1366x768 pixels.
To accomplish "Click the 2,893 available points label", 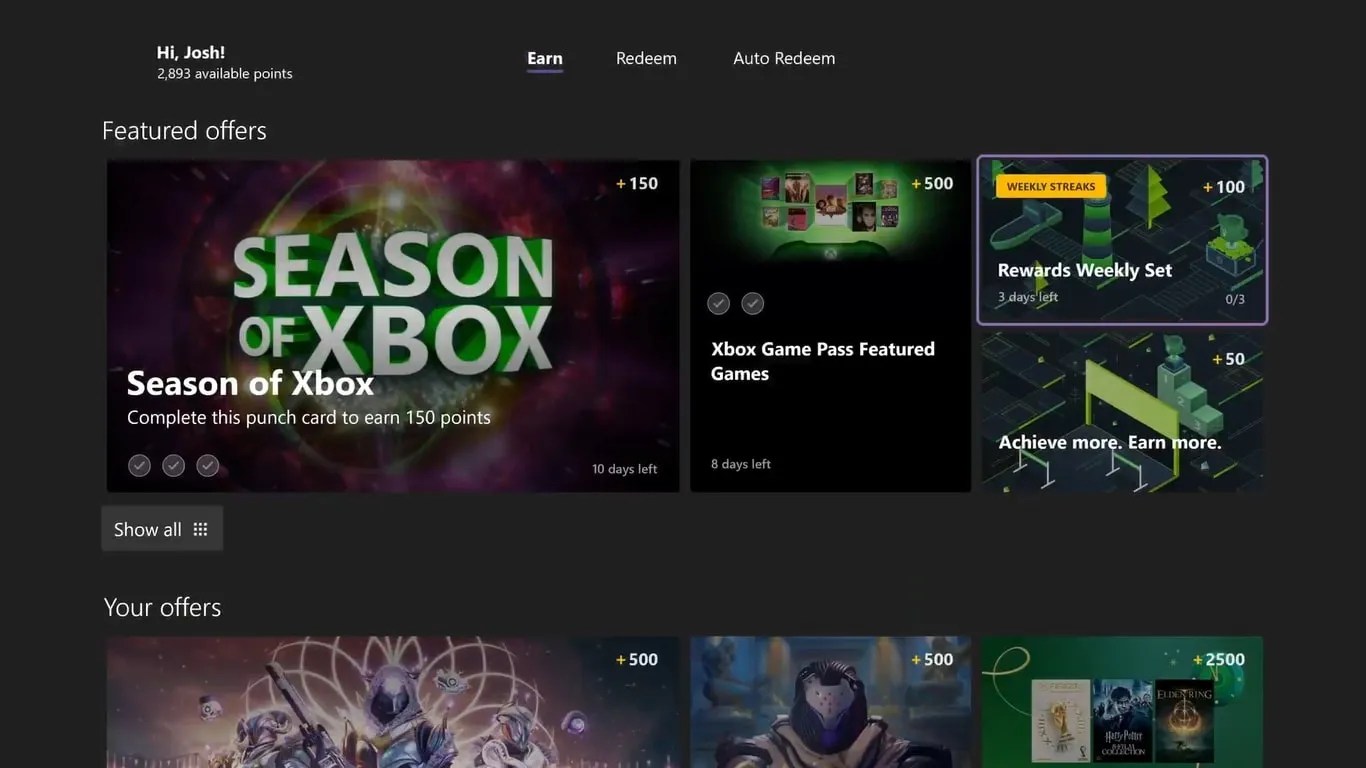I will tap(224, 73).
